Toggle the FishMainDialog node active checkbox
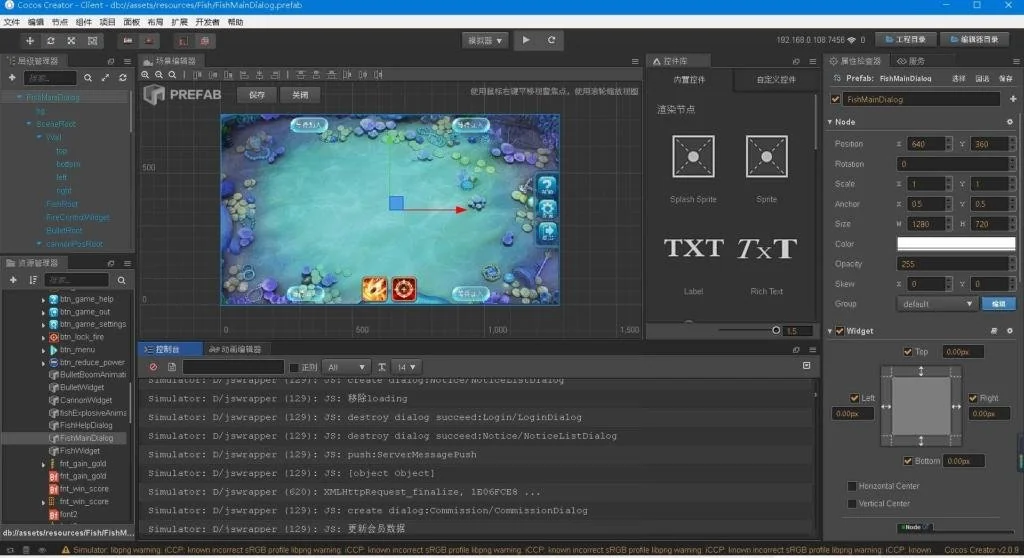This screenshot has height=558, width=1024. (x=836, y=99)
